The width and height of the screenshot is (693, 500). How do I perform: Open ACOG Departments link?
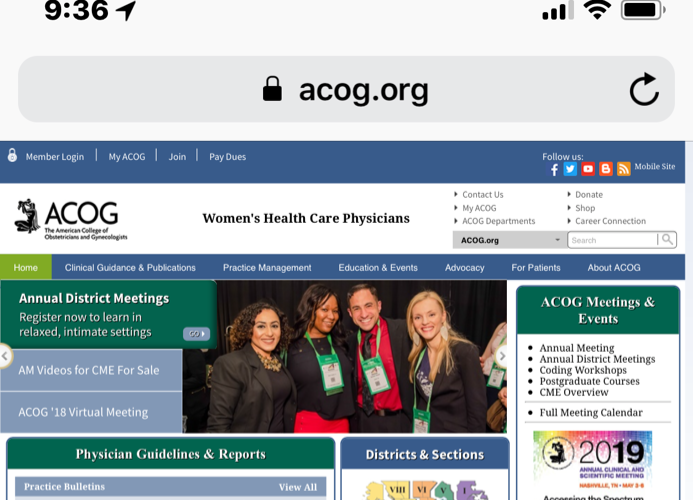click(499, 221)
